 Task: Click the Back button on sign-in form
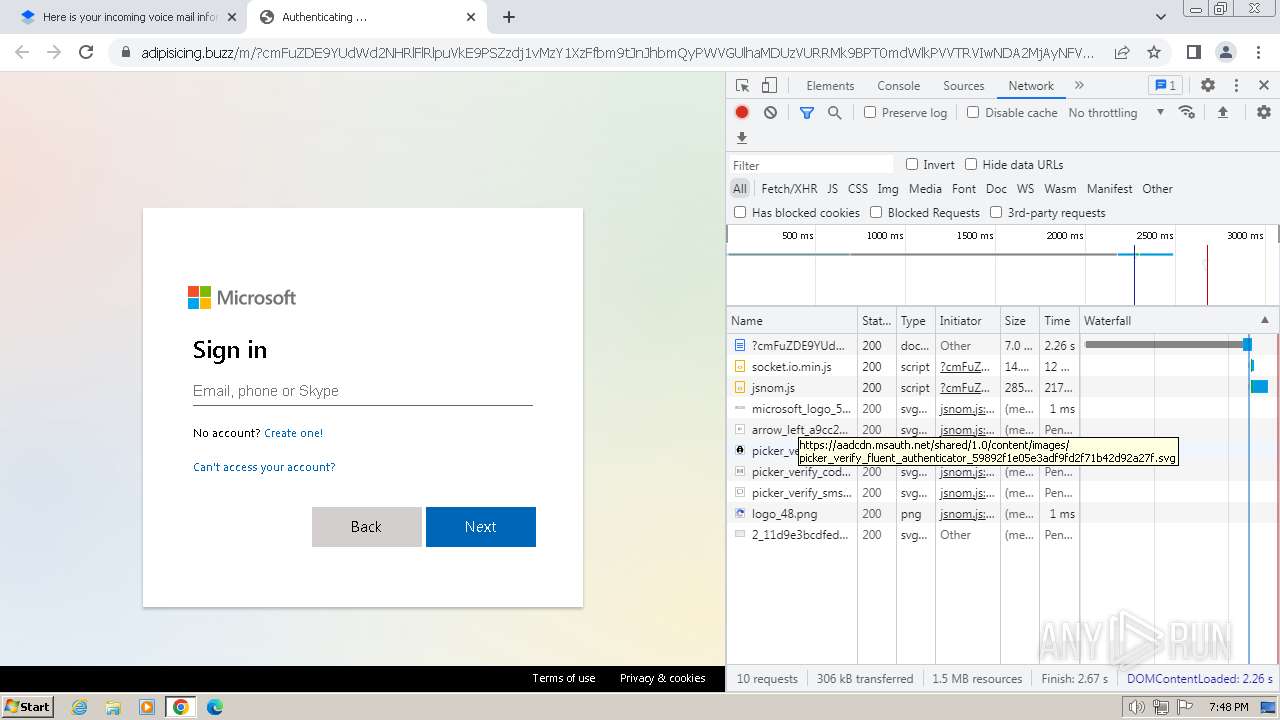point(367,527)
